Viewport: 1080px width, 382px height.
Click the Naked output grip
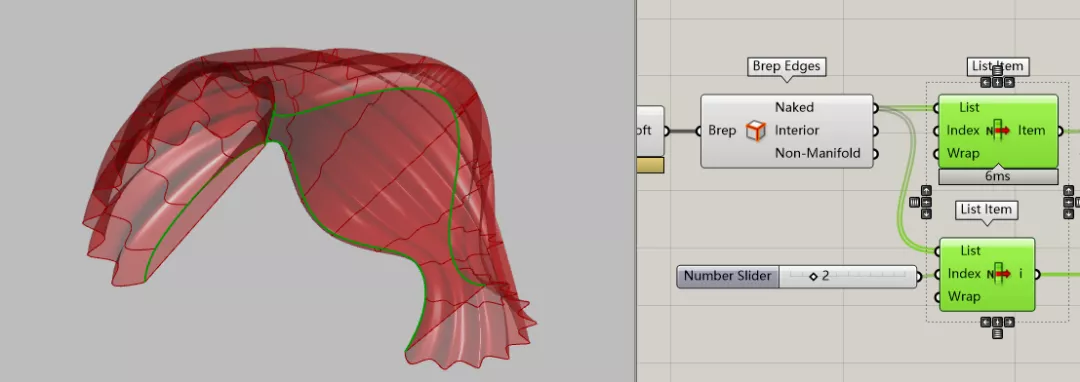[875, 107]
